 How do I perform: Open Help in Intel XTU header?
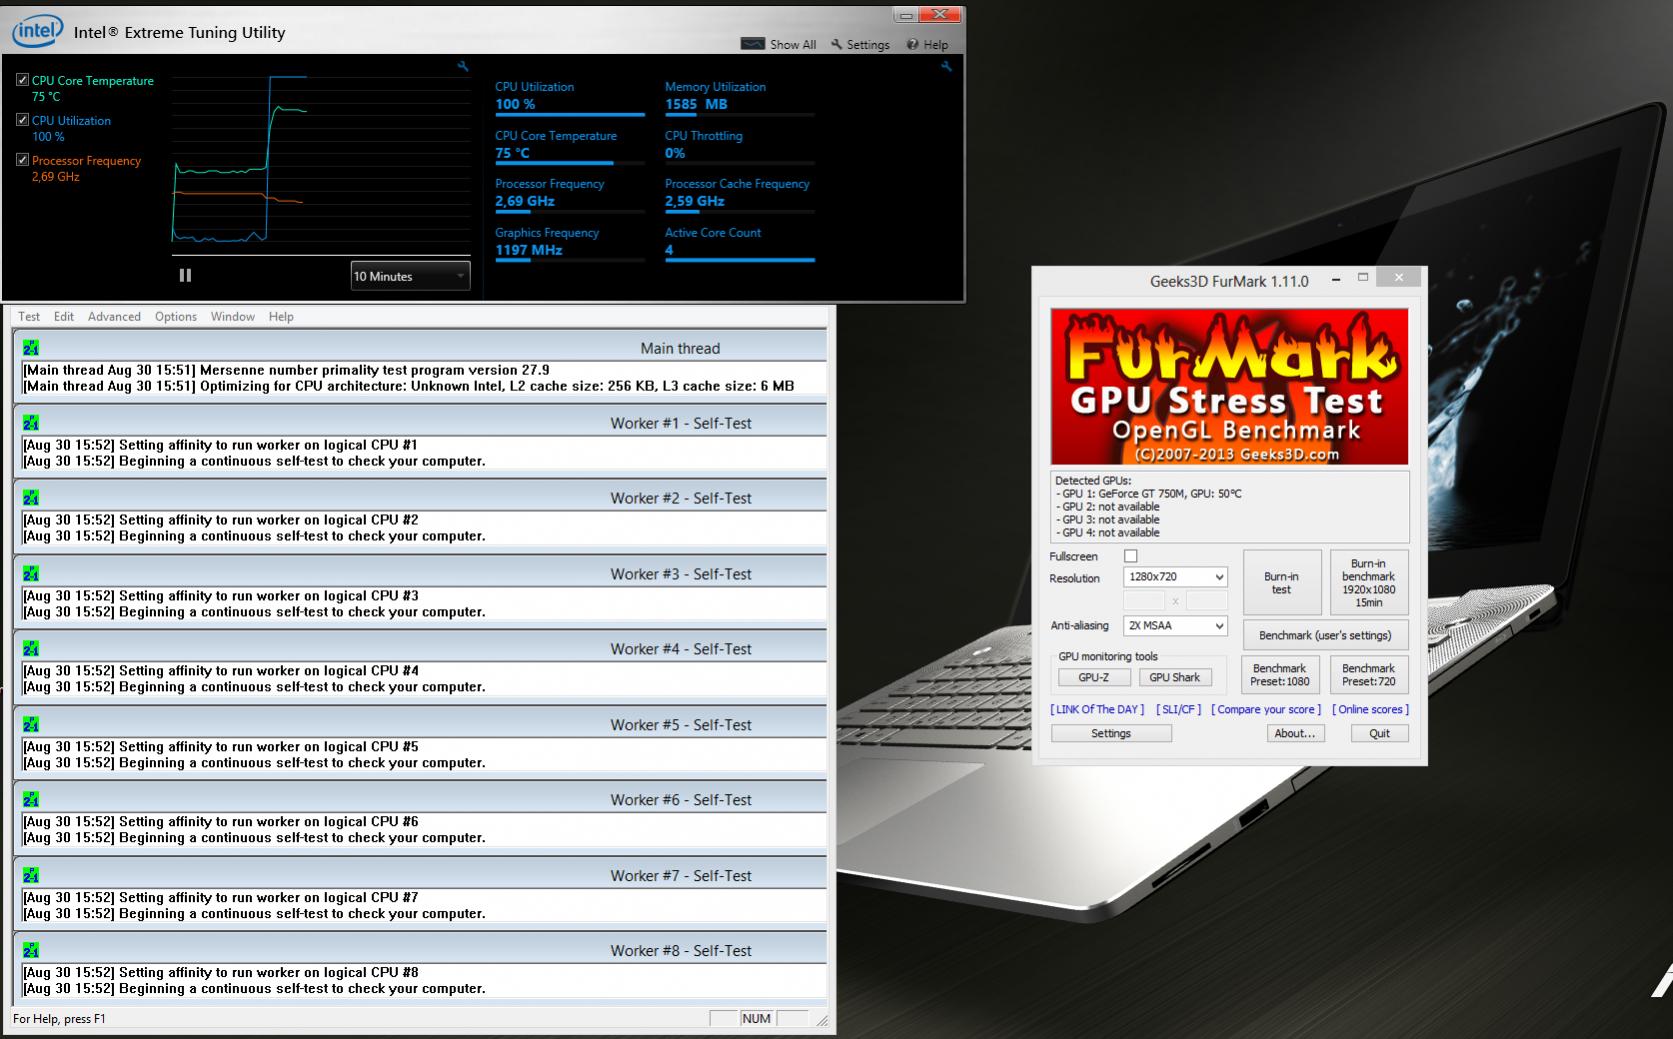coord(927,44)
